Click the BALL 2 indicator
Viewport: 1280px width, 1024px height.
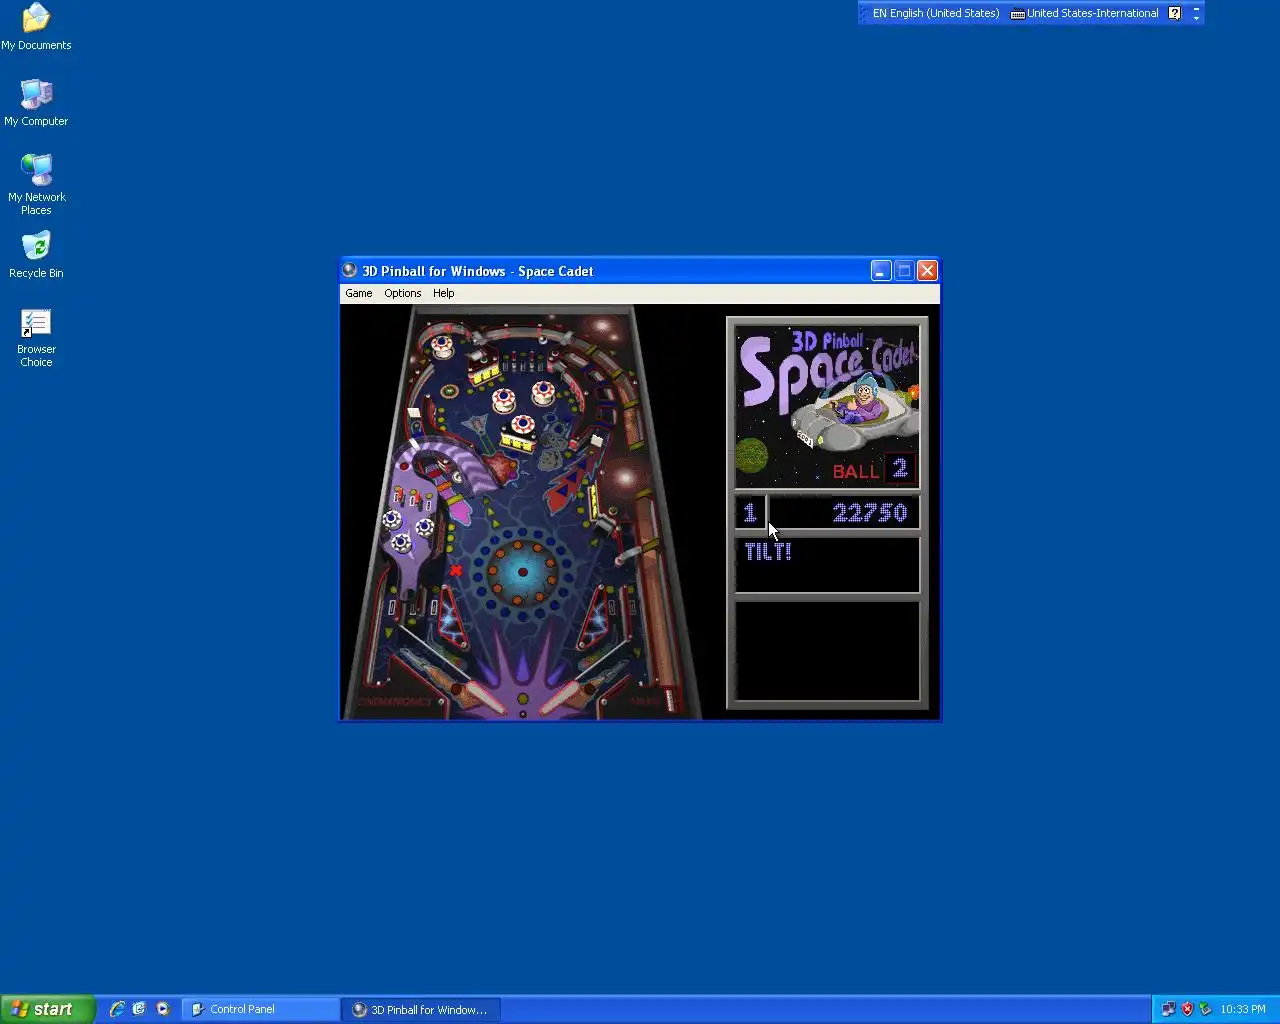(x=872, y=470)
